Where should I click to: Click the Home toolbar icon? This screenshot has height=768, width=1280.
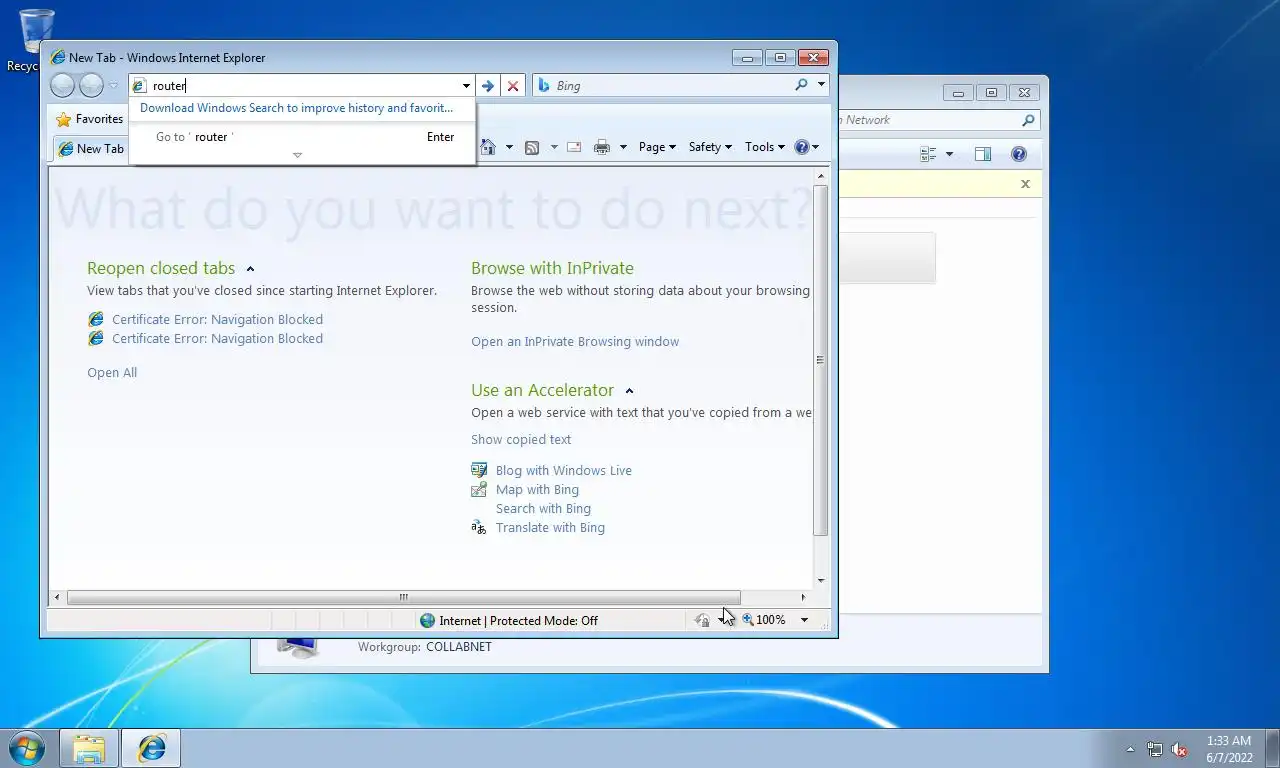(488, 147)
